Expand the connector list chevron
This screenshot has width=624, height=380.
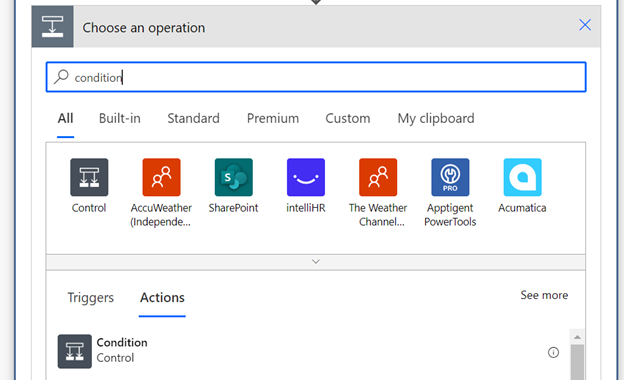(x=316, y=262)
